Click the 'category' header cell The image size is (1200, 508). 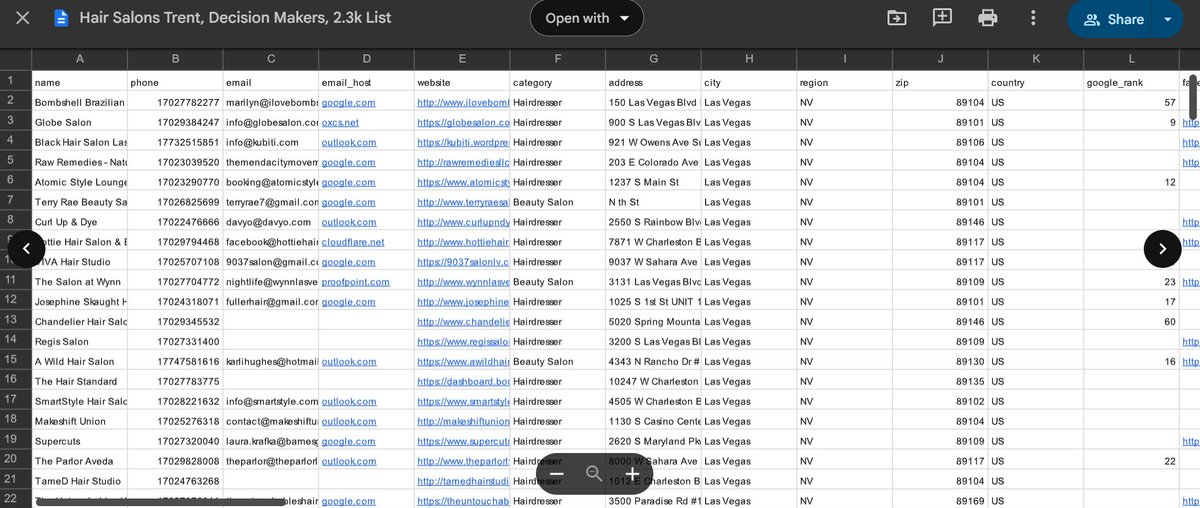tap(557, 82)
